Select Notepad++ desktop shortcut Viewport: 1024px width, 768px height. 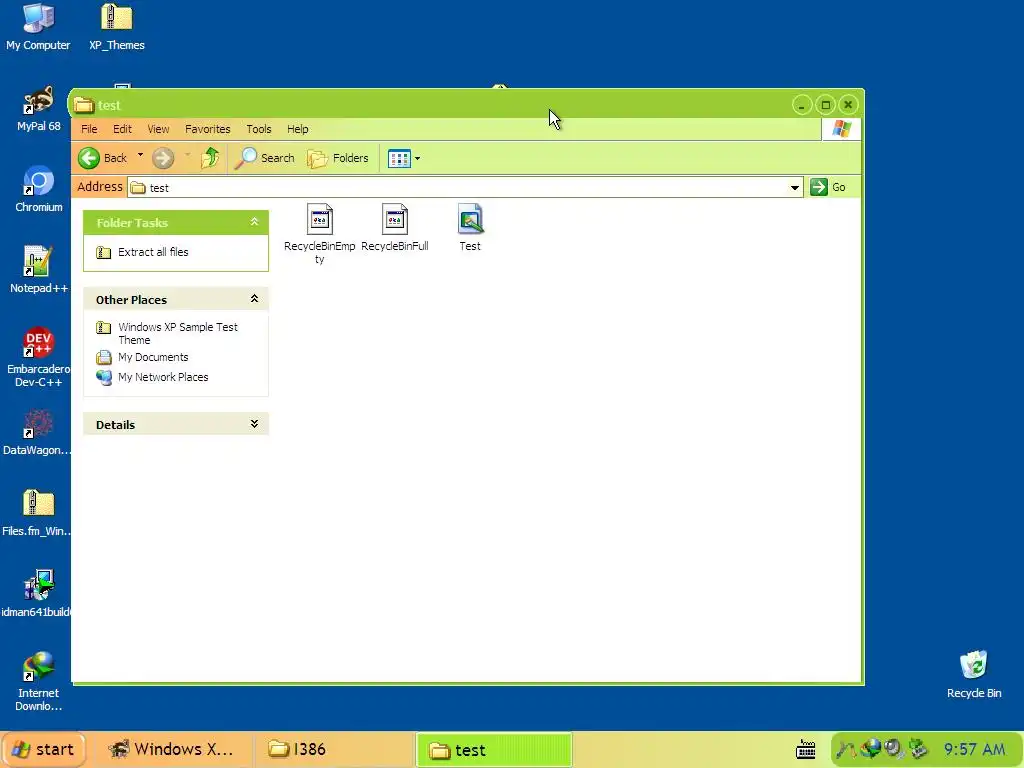[x=39, y=270]
